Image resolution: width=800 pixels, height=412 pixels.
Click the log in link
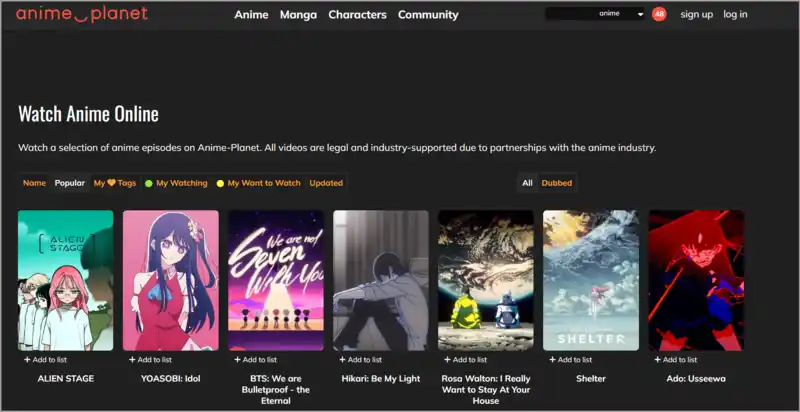tap(735, 14)
